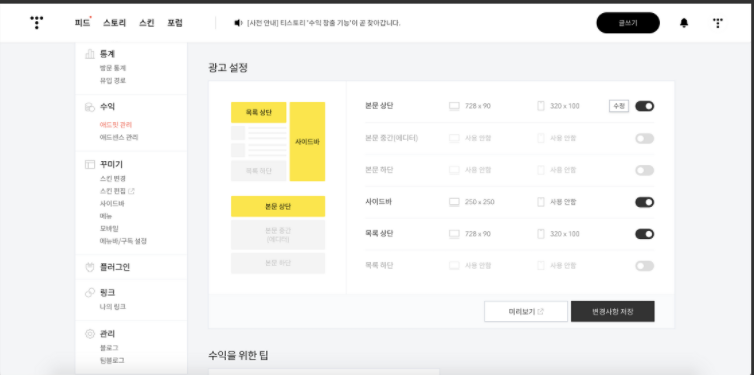
Task: Open 메뉴바/구독 설정 under 꾸미기
Action: click(123, 241)
